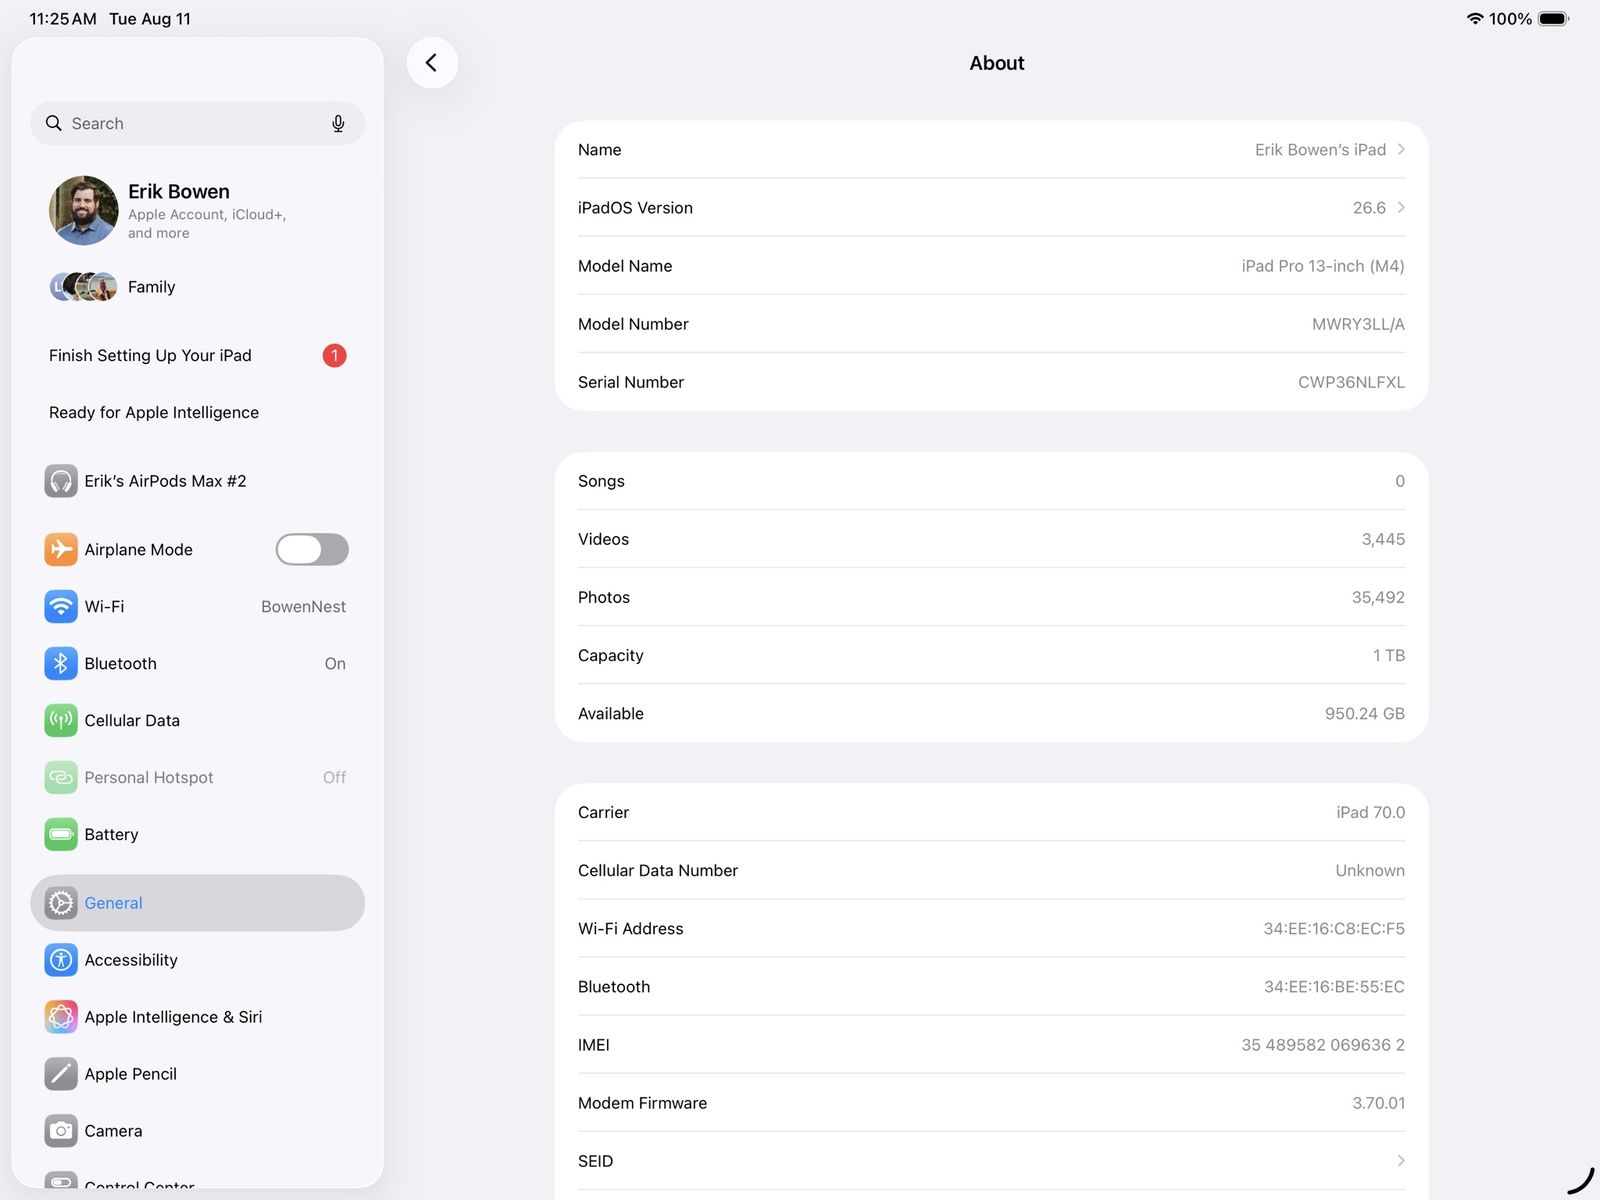Tap the search magnifying glass icon
The height and width of the screenshot is (1200, 1600).
pos(54,123)
